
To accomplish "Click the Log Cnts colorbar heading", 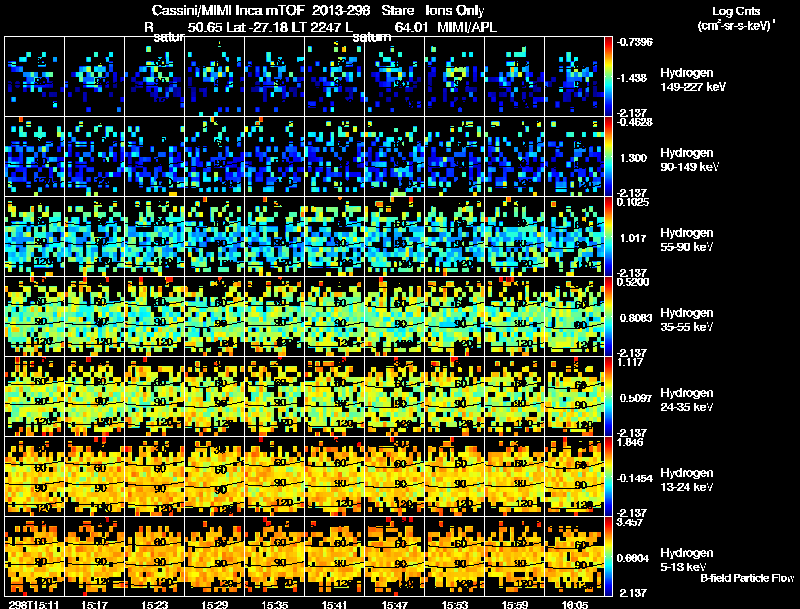I will tap(736, 11).
